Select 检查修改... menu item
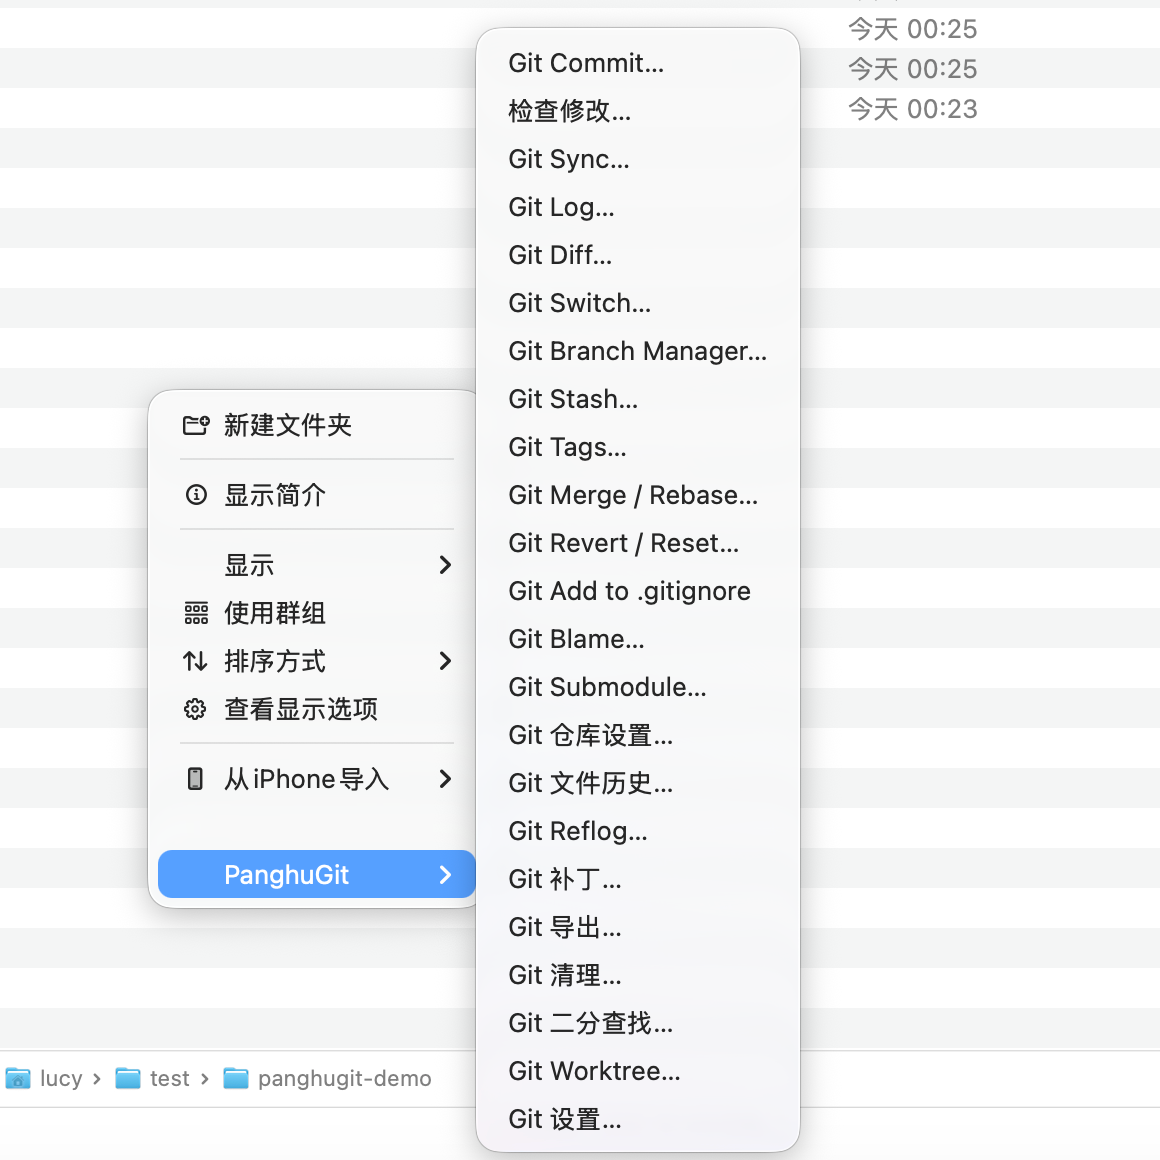Screen dimensions: 1160x1160 pyautogui.click(x=638, y=111)
